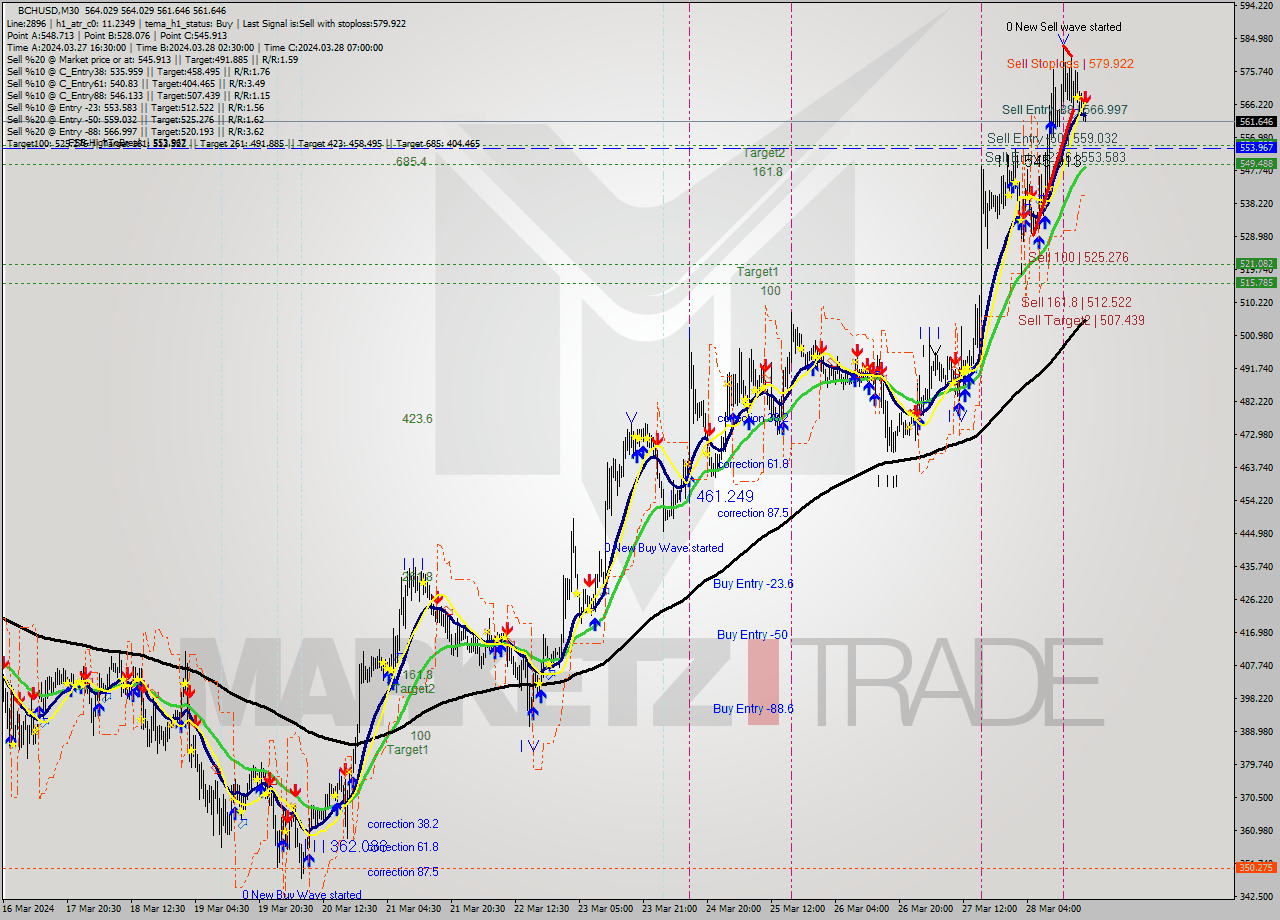Click the '26 Mar 20:00' time label

pos(927,909)
